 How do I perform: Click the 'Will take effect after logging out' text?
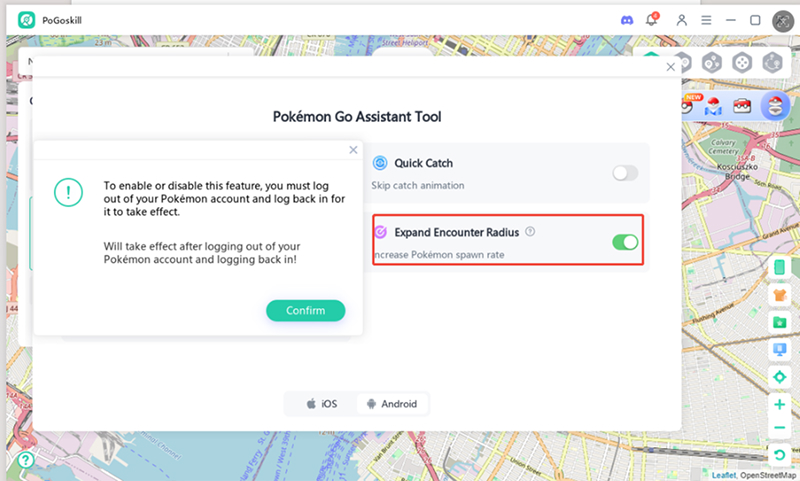point(202,253)
